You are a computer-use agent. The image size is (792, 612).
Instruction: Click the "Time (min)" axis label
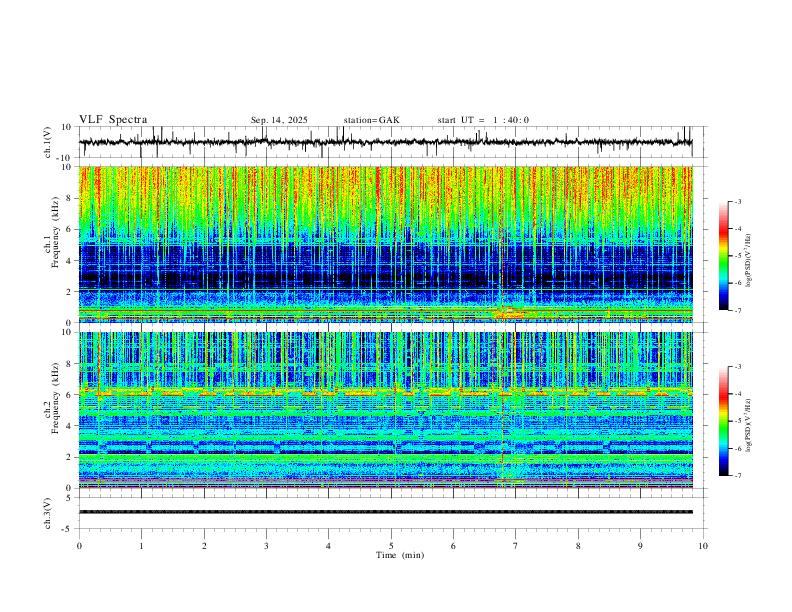pos(400,555)
